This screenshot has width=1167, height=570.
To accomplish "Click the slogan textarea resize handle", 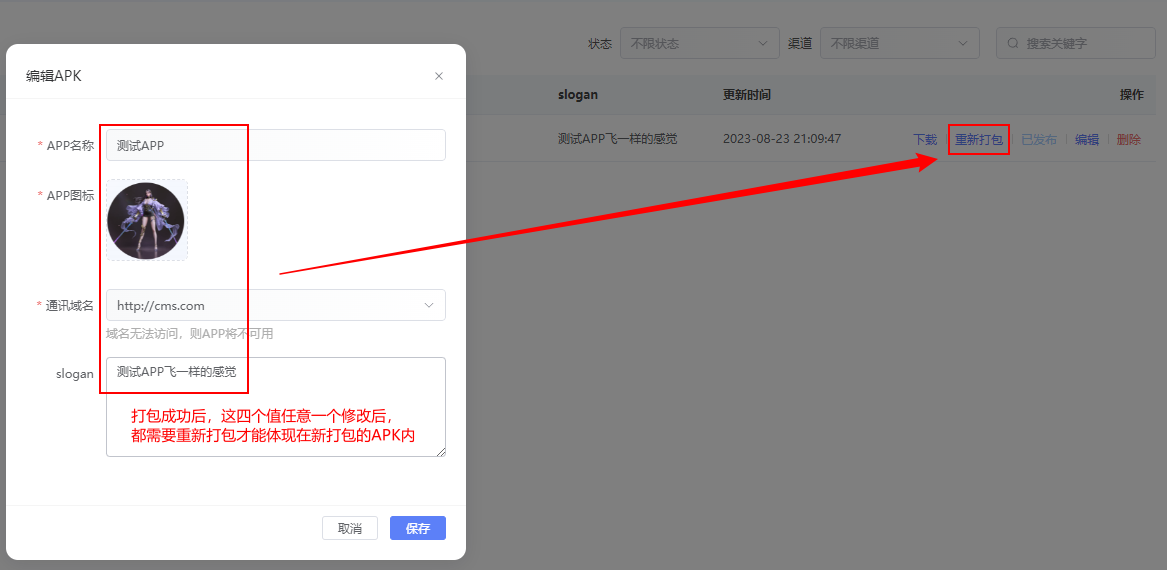I will pos(441,452).
